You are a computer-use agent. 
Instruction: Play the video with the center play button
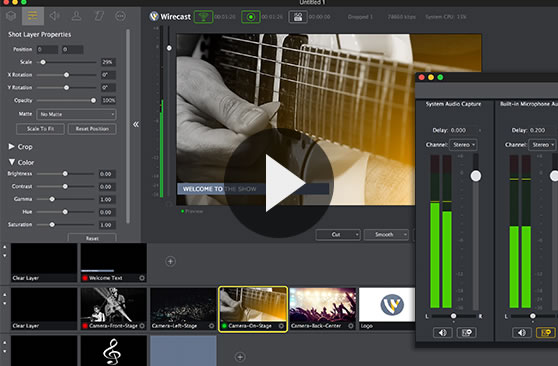tap(279, 183)
